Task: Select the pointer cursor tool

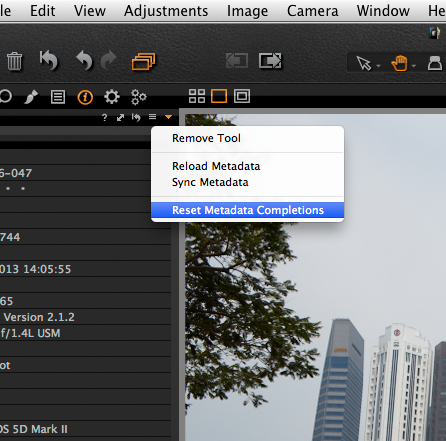Action: pos(364,63)
